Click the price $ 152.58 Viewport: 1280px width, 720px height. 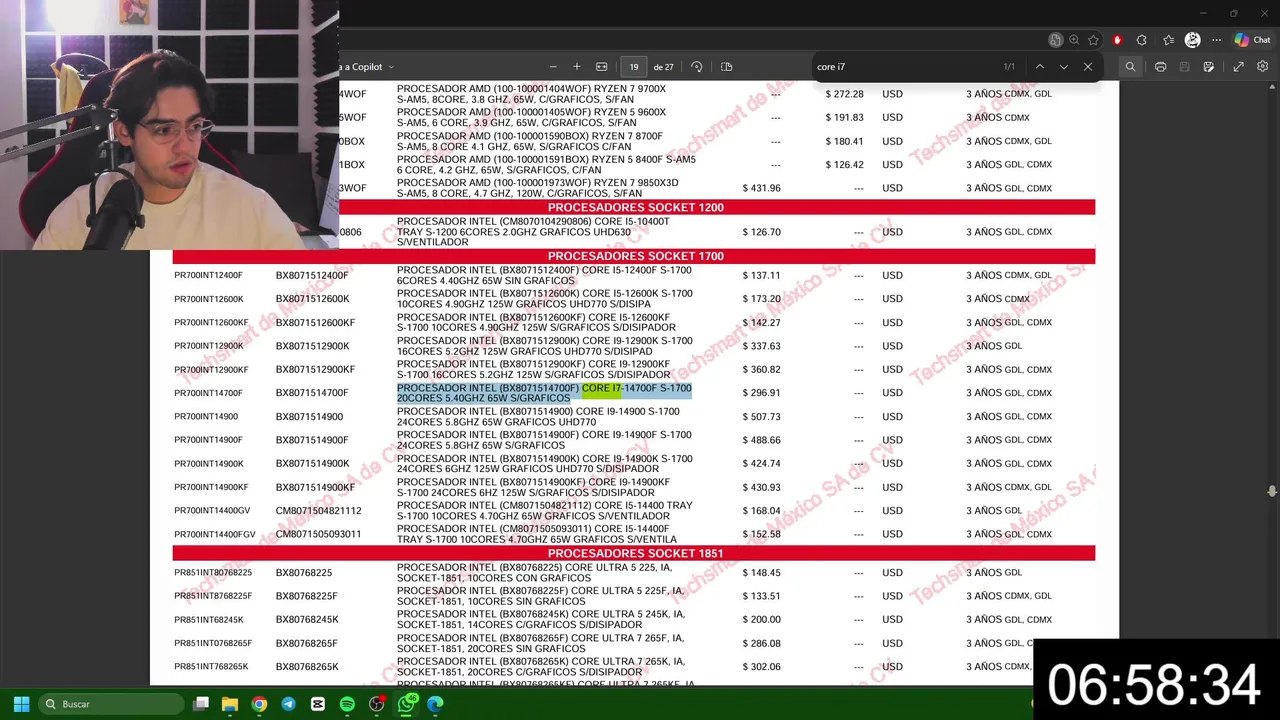tap(762, 534)
